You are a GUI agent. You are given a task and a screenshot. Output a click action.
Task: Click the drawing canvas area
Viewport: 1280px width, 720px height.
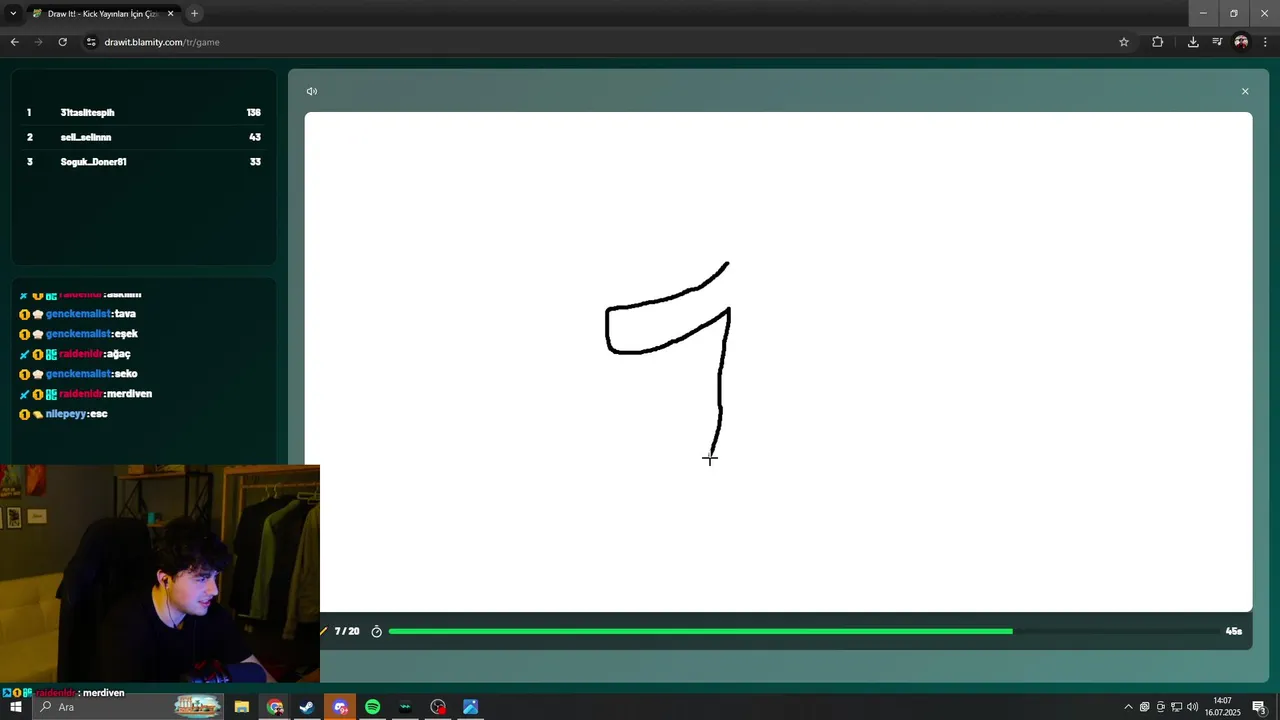[778, 362]
